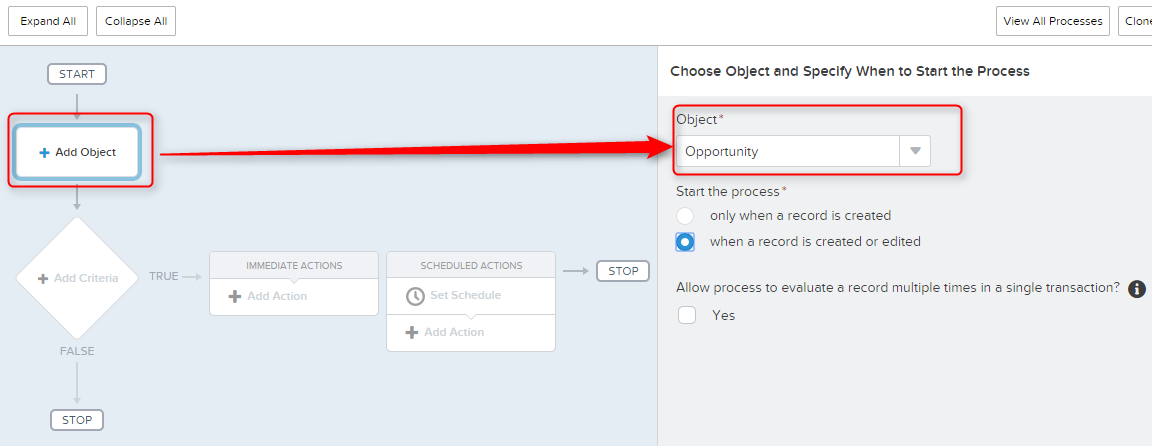The width and height of the screenshot is (1152, 446).
Task: Click the plus icon under Immediate Actions
Action: (235, 296)
